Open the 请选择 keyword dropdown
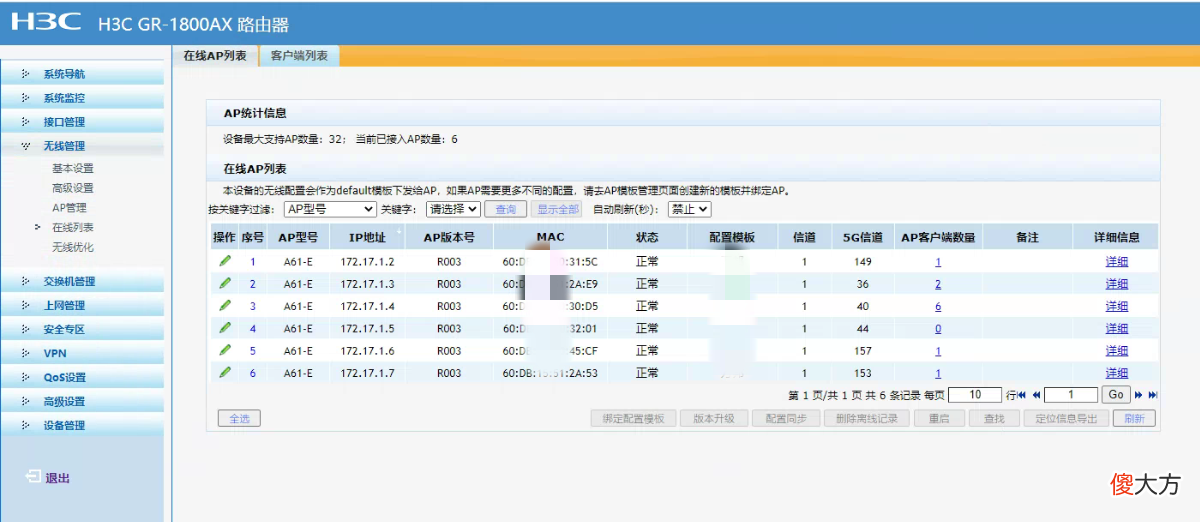Viewport: 1200px width, 522px height. pos(454,209)
